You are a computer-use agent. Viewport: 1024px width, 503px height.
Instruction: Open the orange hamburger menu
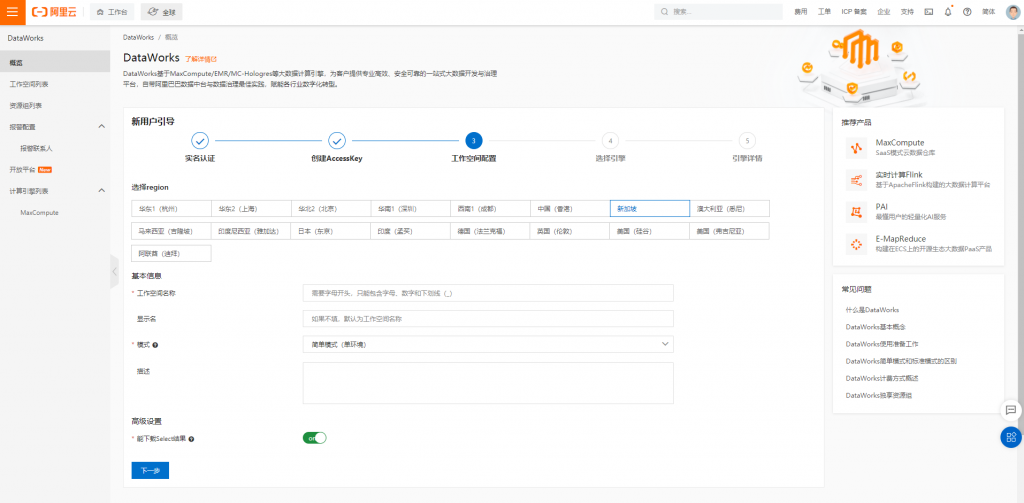point(12,12)
